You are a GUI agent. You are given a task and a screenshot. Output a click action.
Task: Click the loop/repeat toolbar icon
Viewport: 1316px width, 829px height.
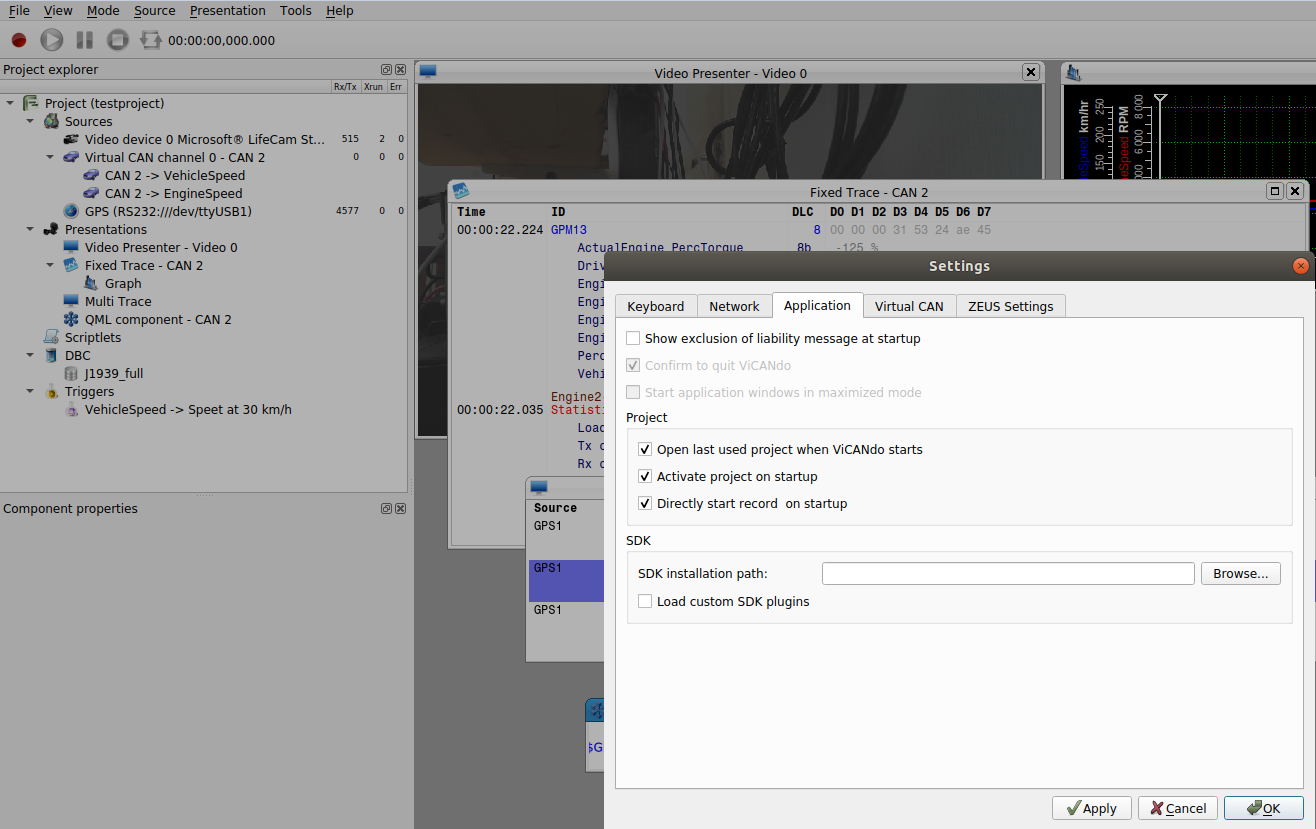tap(151, 40)
